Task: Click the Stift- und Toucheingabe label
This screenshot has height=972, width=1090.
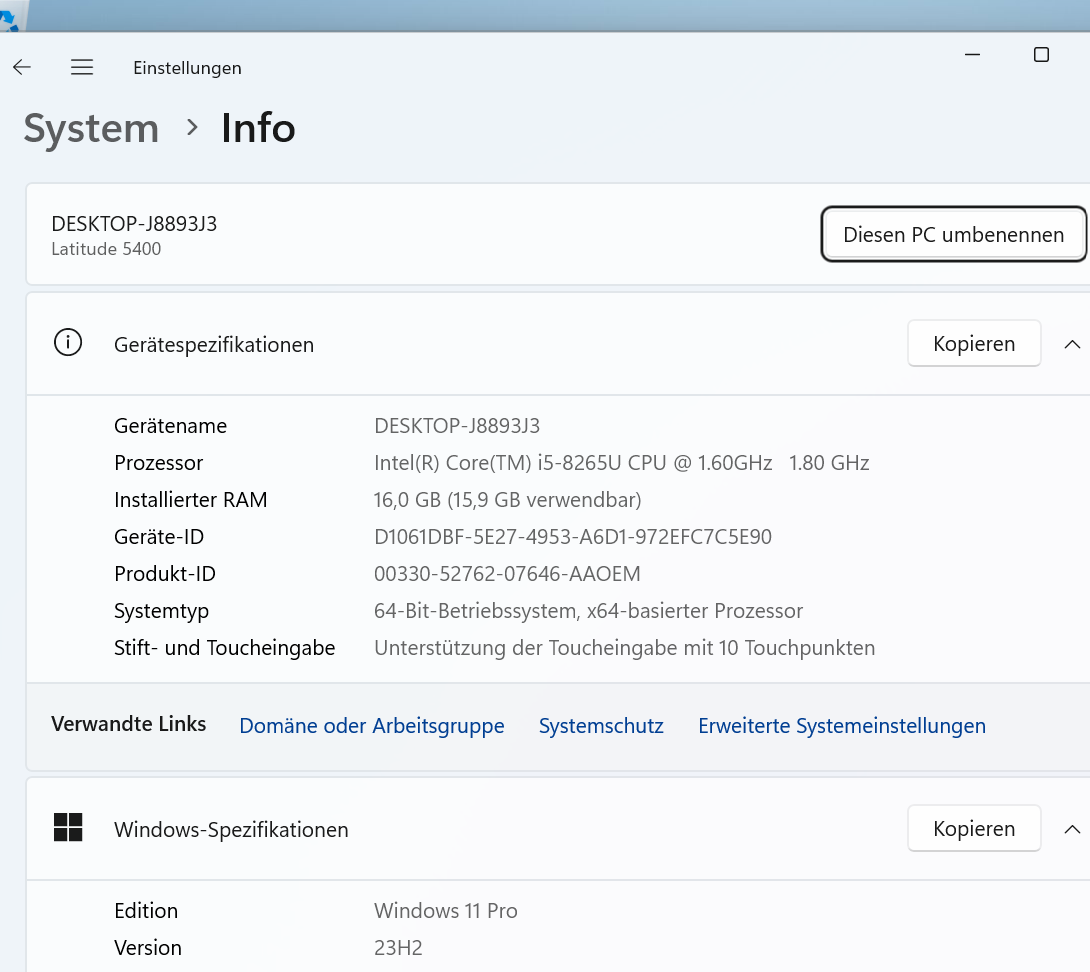Action: coord(225,648)
